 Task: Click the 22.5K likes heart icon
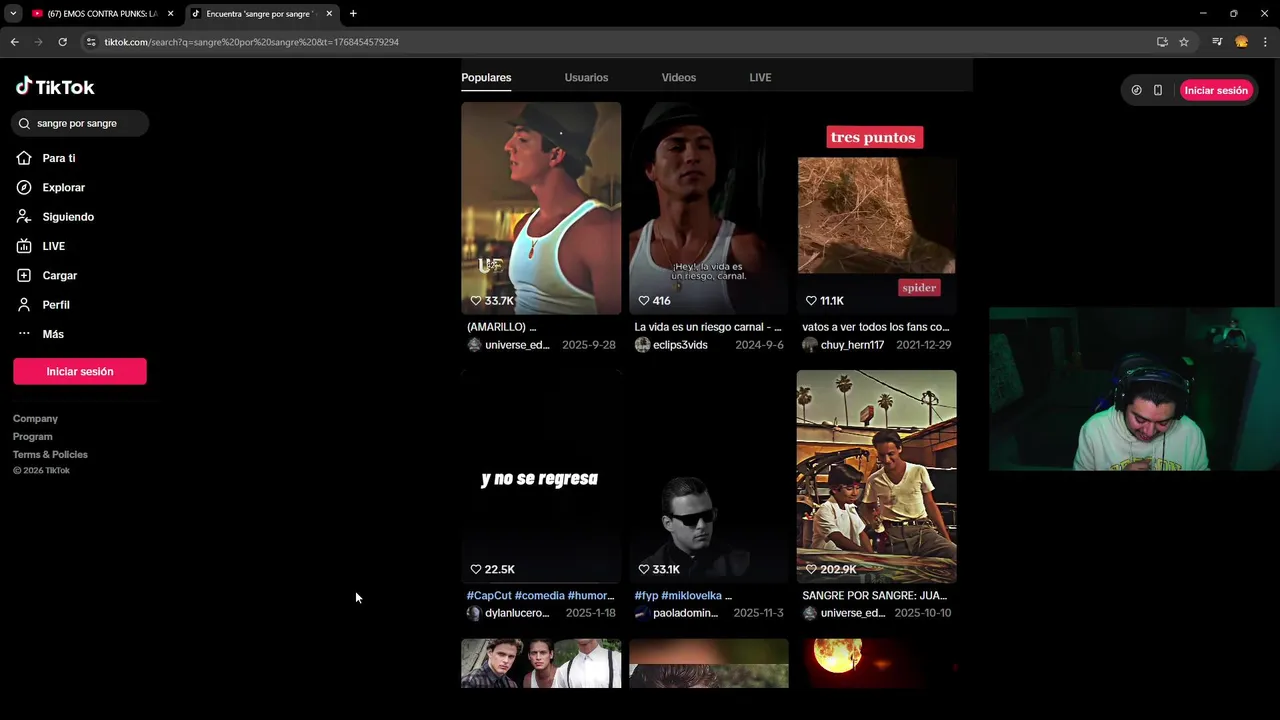477,569
